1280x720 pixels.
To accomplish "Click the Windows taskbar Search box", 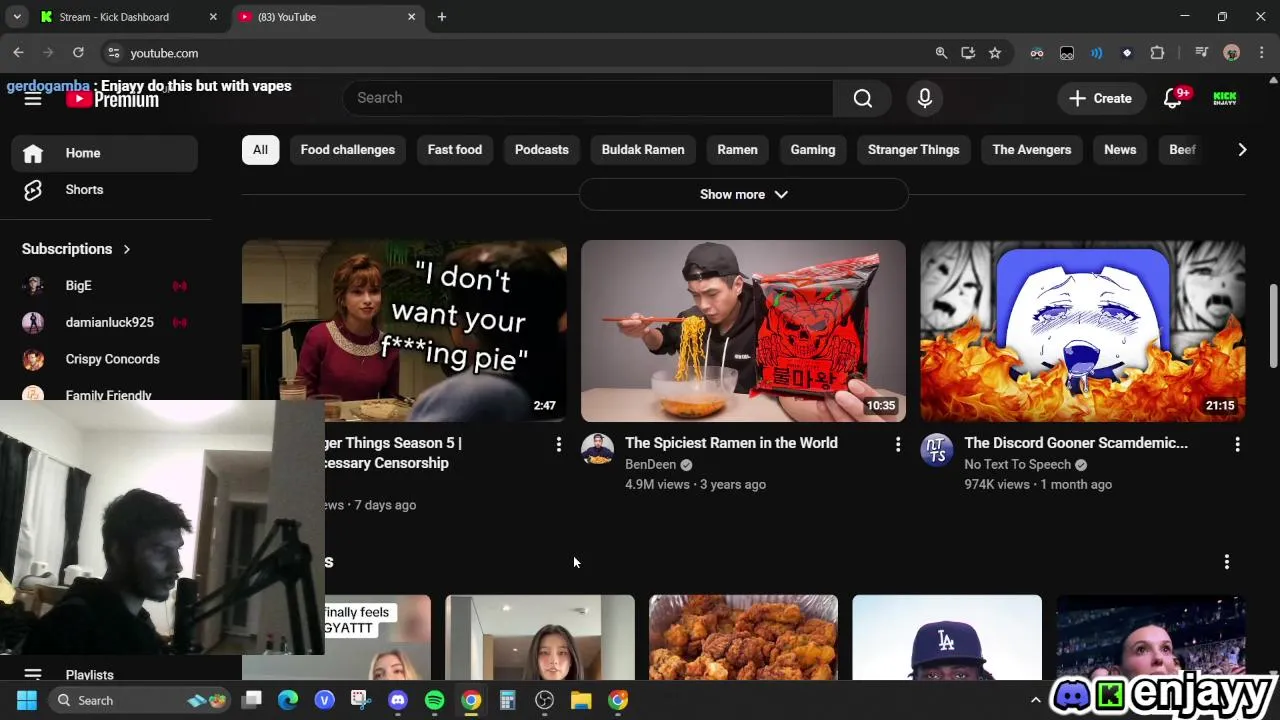I will click(140, 701).
